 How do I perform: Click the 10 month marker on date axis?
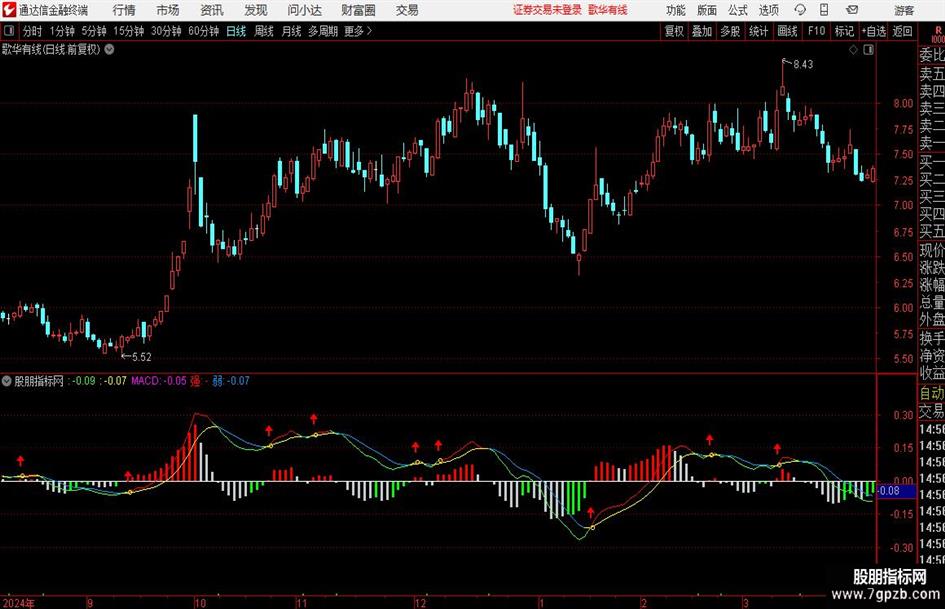(200, 603)
